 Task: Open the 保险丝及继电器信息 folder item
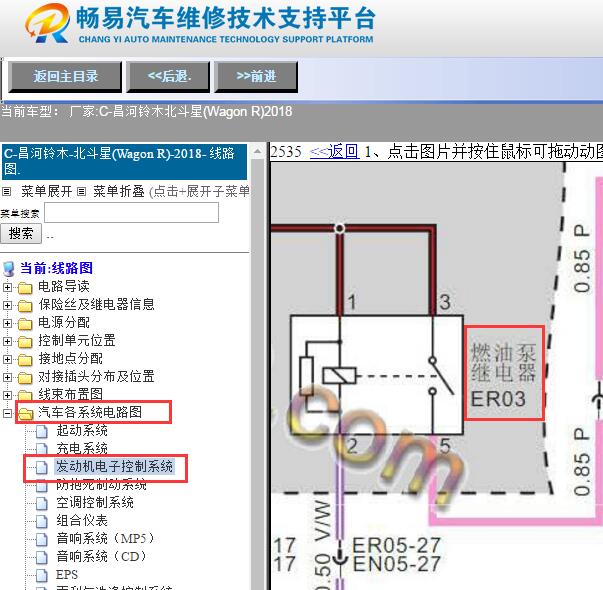pos(97,305)
